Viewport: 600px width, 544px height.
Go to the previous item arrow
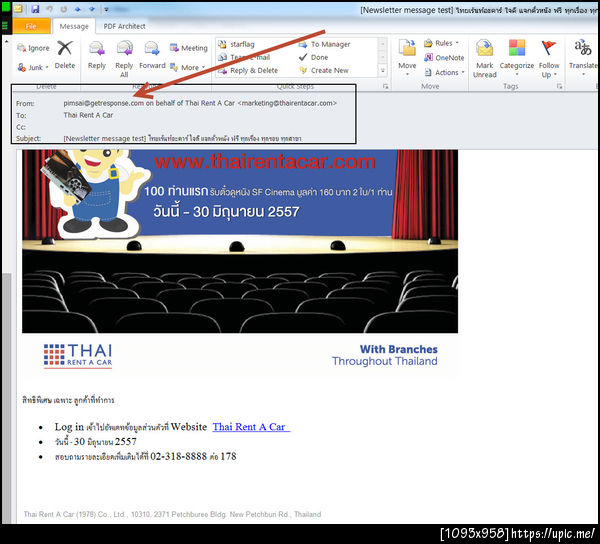tap(78, 9)
